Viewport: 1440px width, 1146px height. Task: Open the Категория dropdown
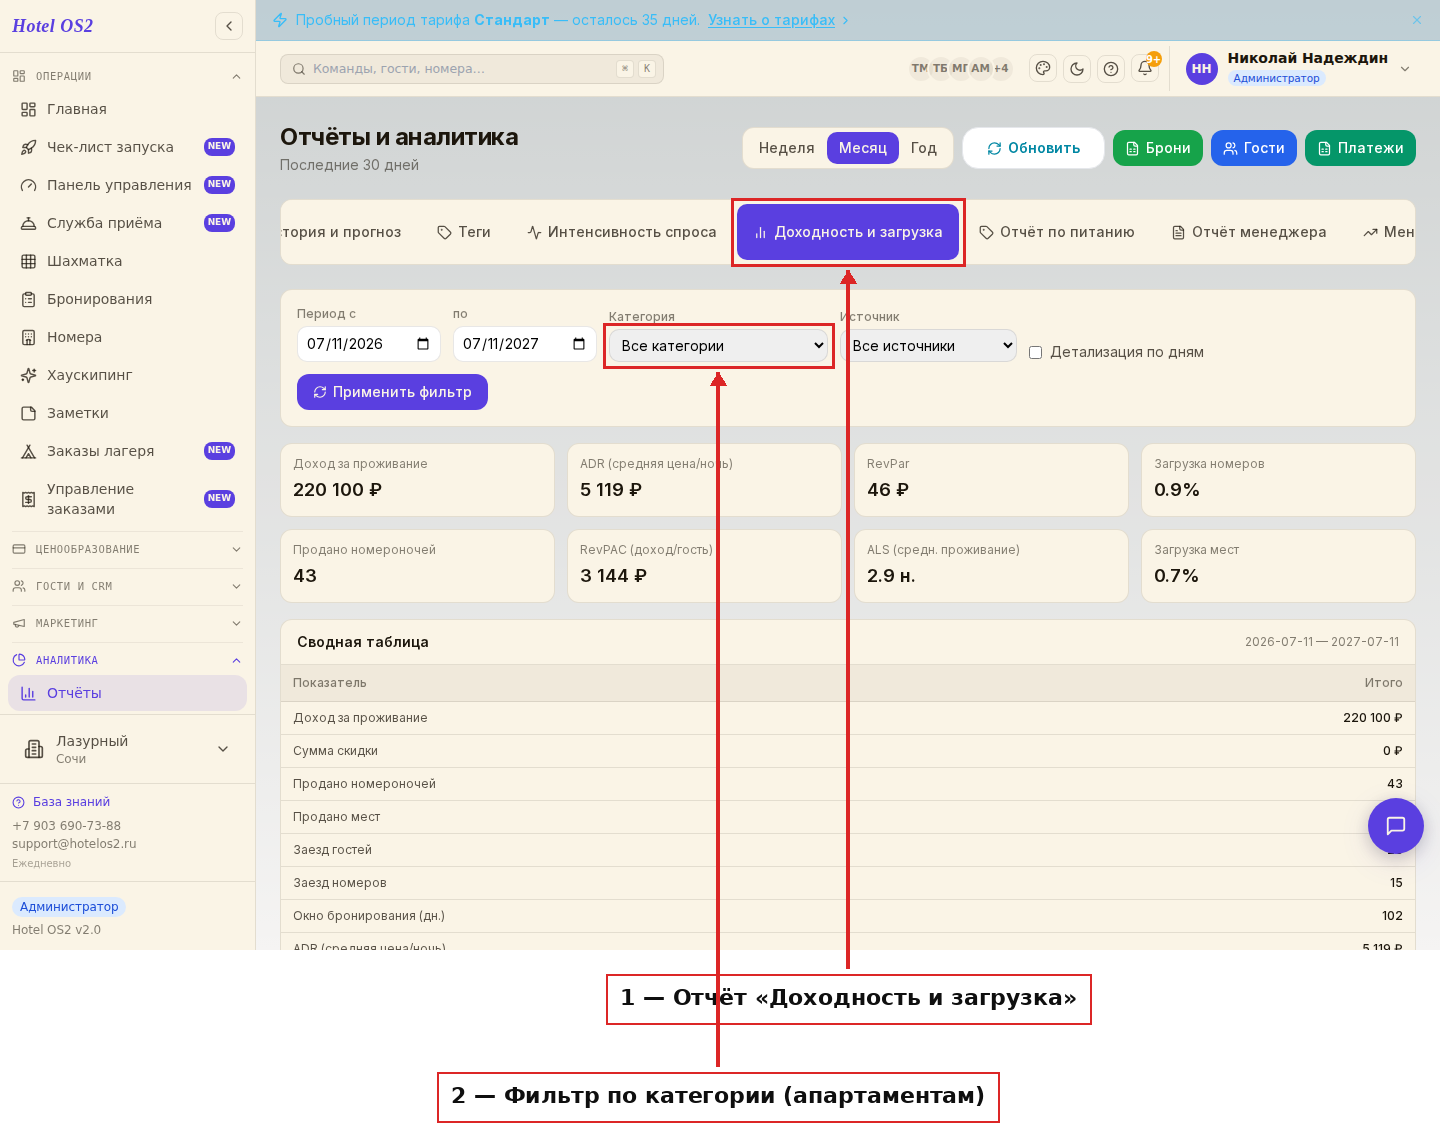[718, 346]
